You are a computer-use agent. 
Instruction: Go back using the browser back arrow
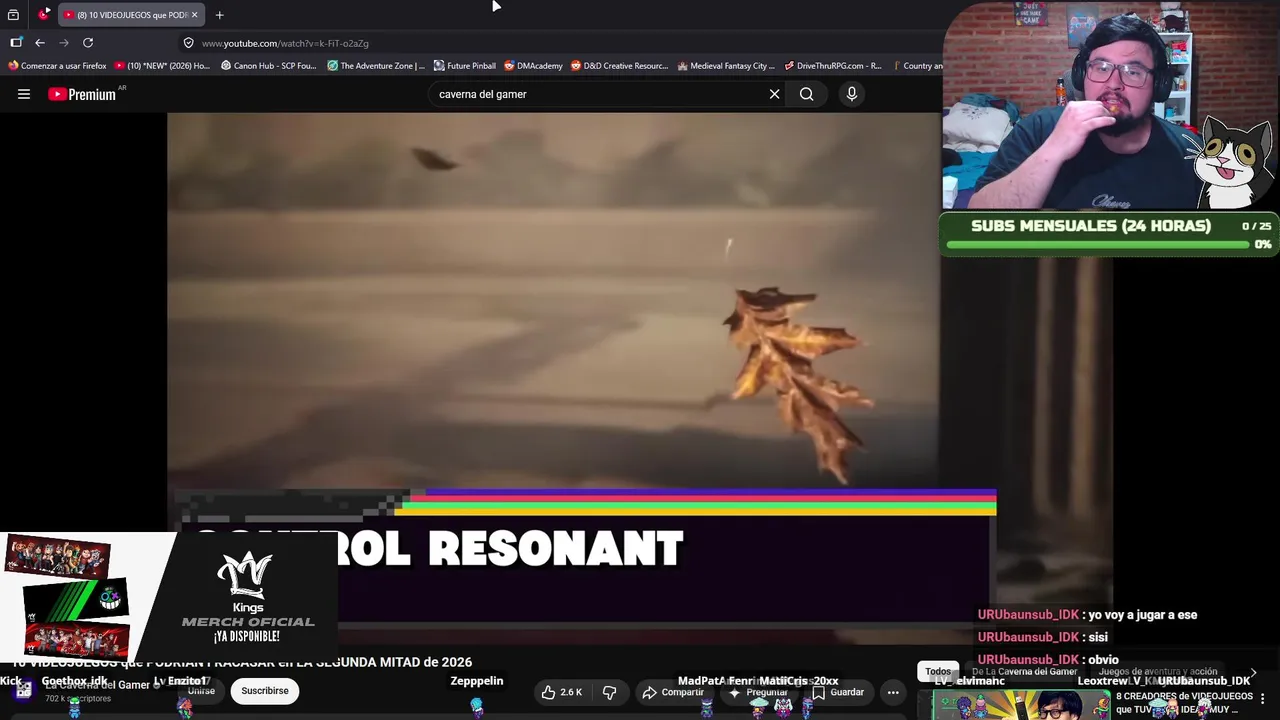pyautogui.click(x=40, y=43)
